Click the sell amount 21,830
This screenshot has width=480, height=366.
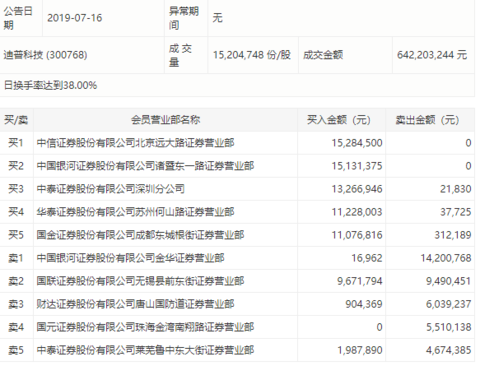click(455, 189)
